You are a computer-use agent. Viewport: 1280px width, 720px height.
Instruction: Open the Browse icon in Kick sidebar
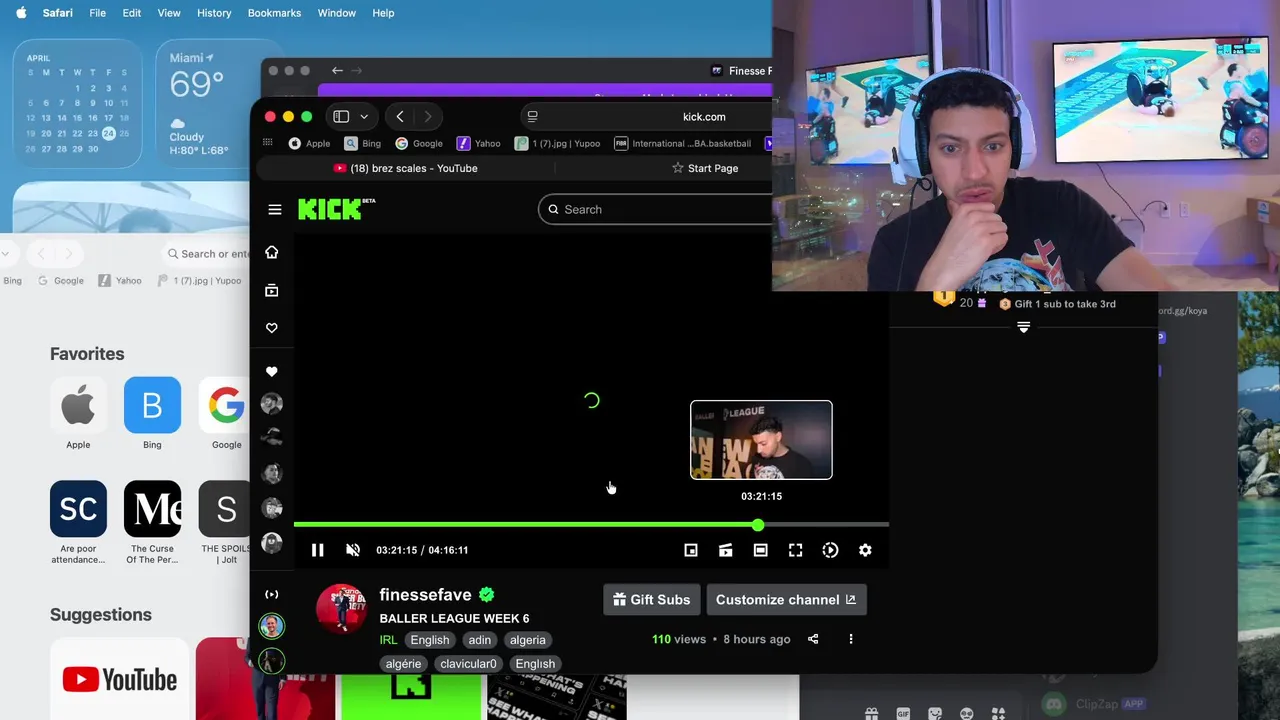[x=272, y=290]
